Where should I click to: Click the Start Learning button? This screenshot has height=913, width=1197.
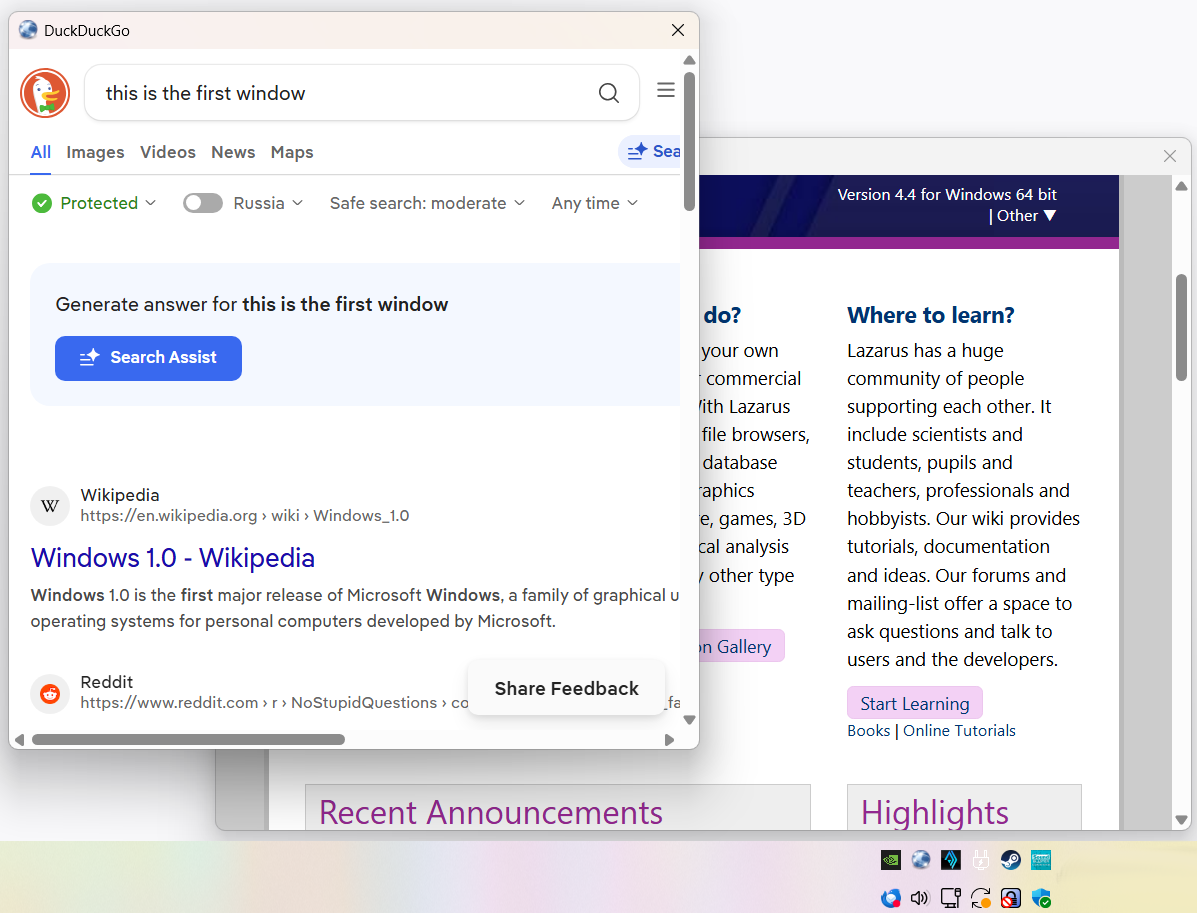914,703
